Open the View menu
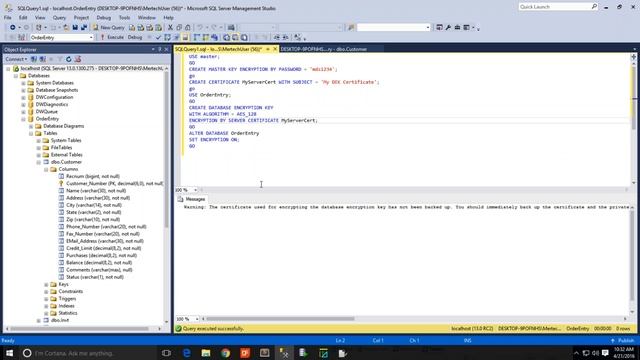This screenshot has width=640, height=360. click(40, 18)
